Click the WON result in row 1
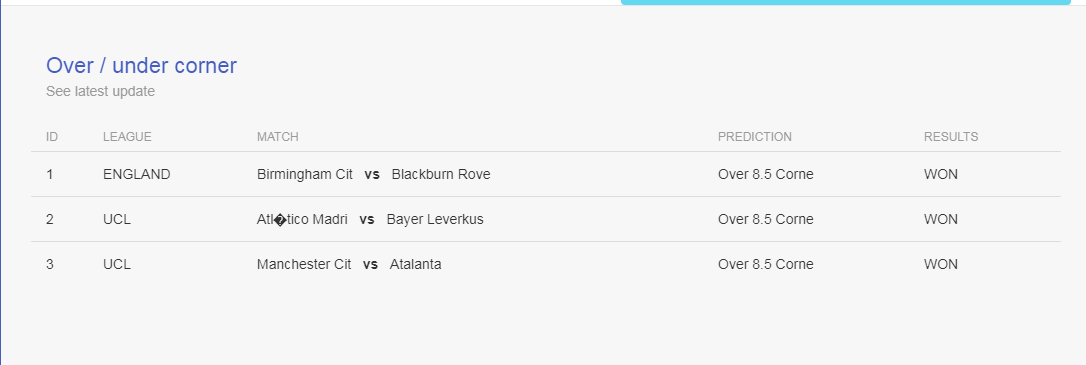 point(941,175)
